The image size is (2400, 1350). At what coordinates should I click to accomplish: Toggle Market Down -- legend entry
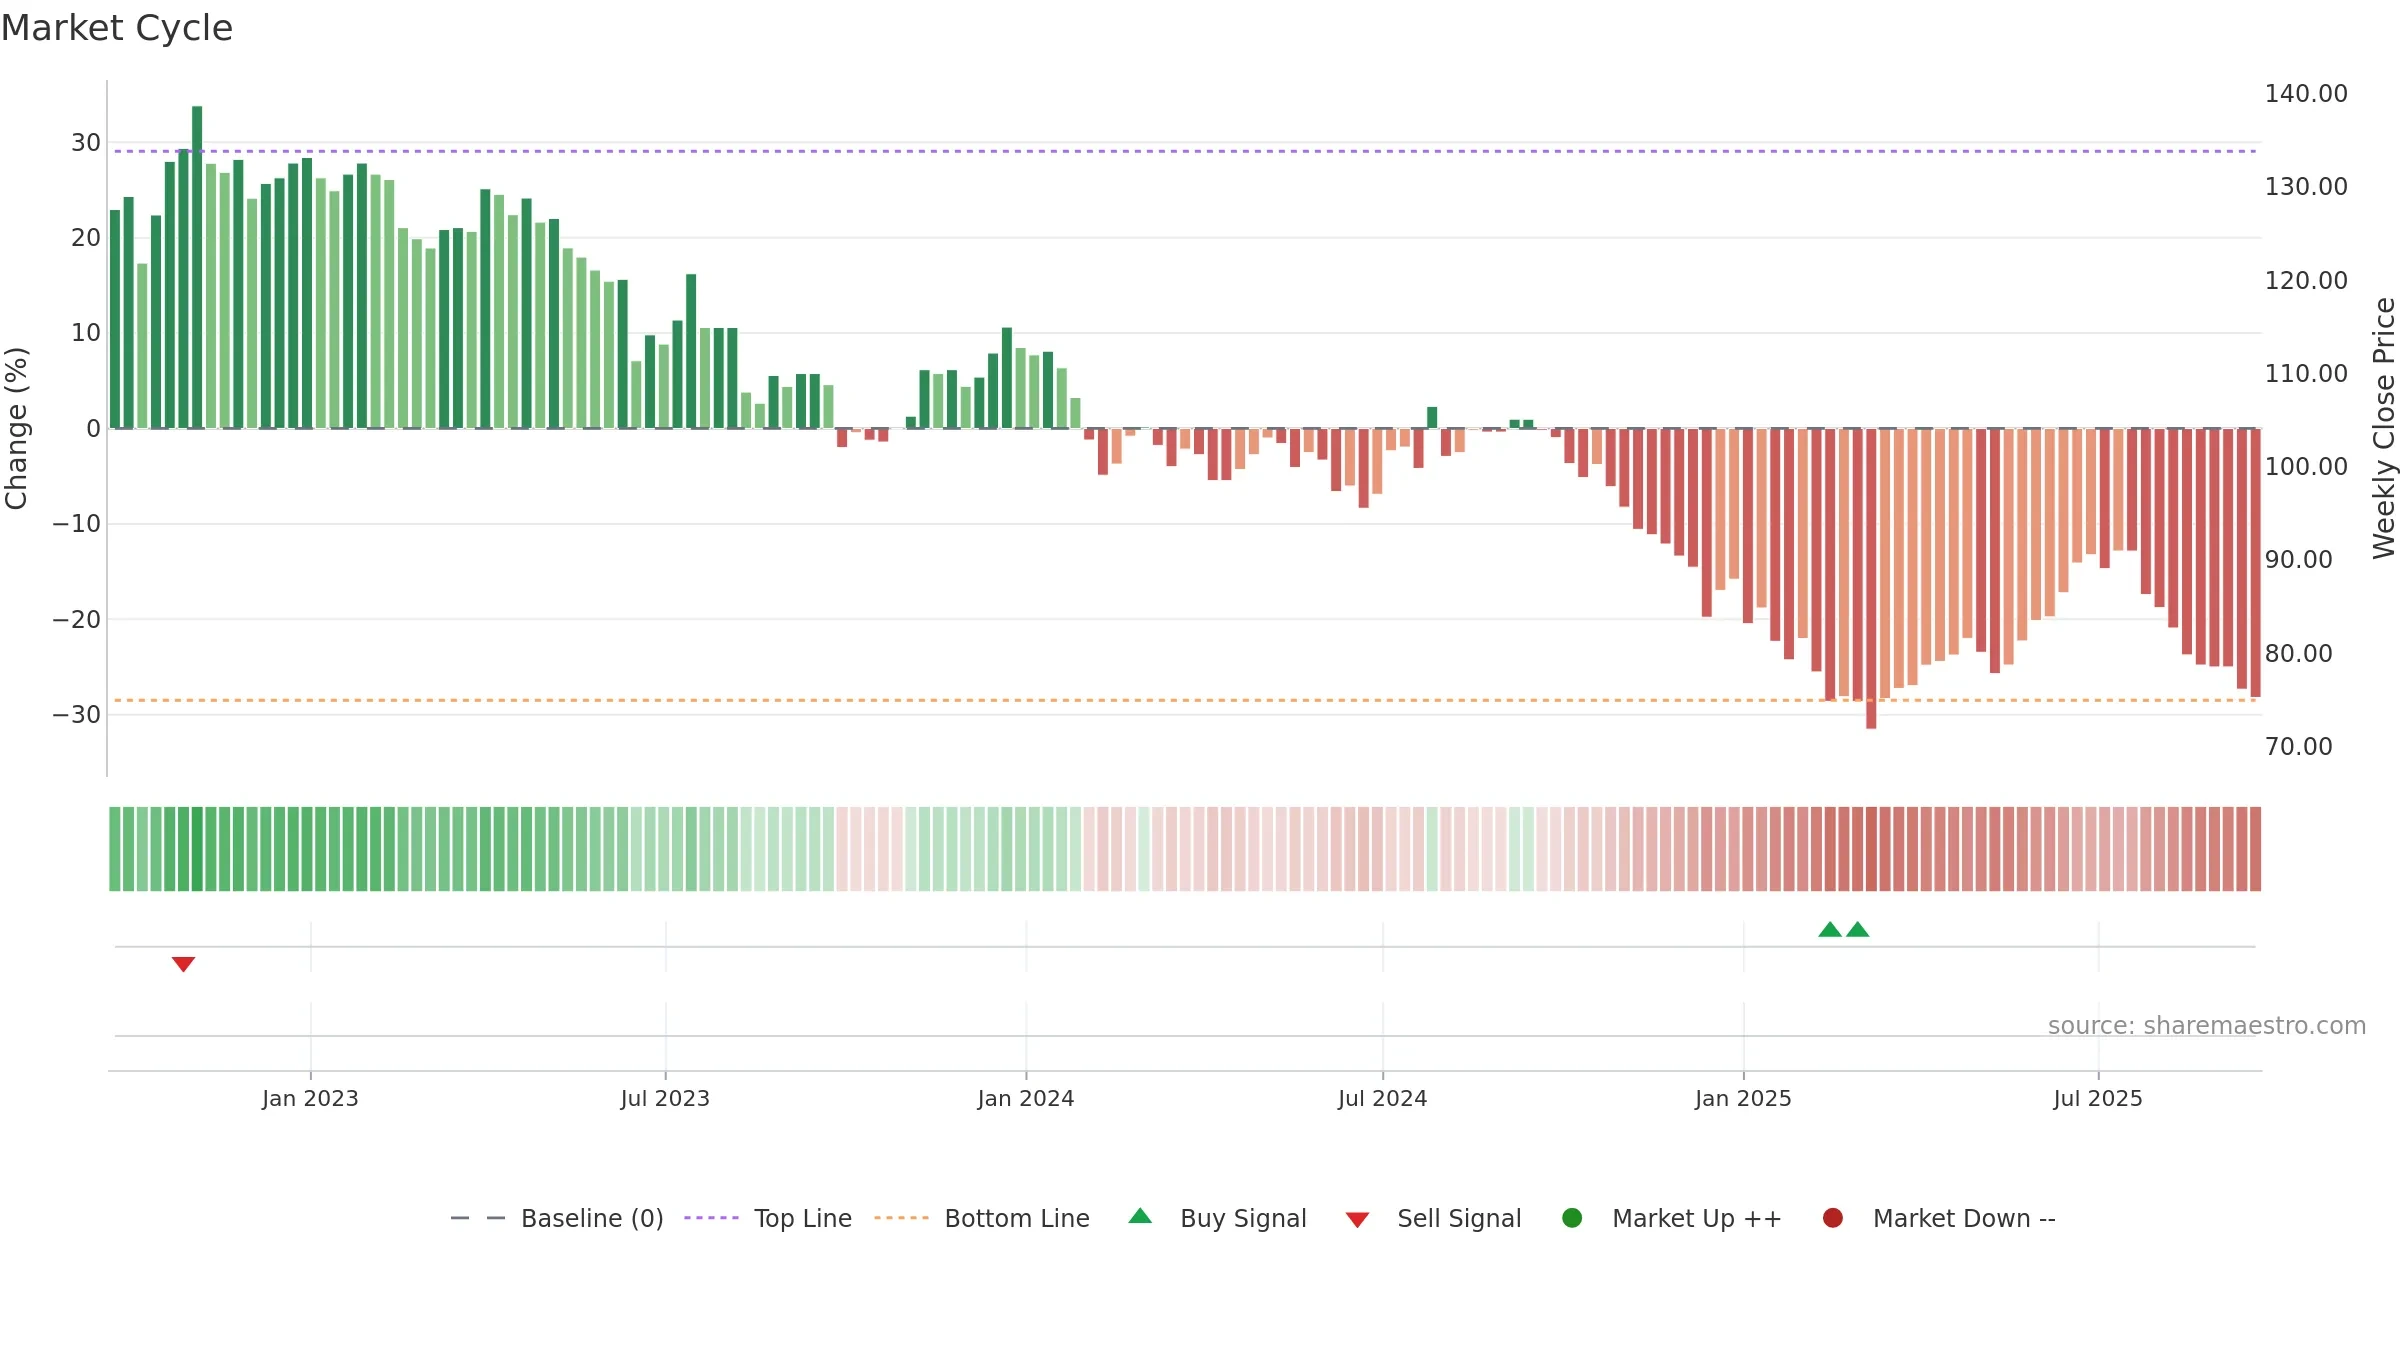click(x=1939, y=1218)
